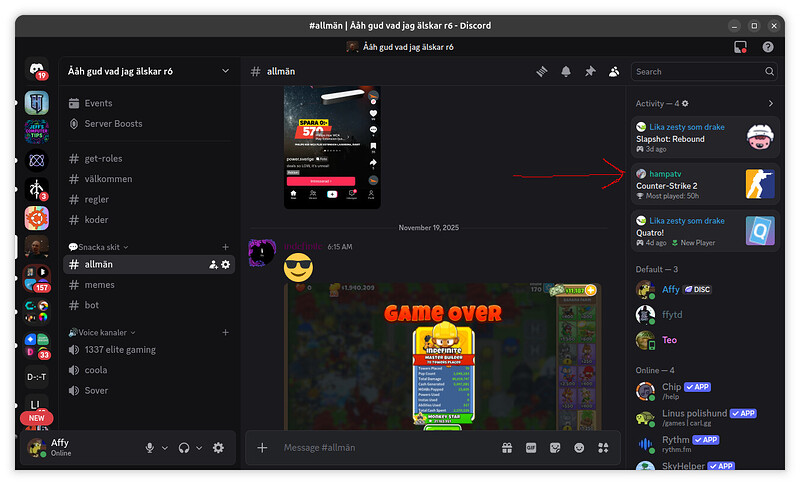This screenshot has width=800, height=485.
Task: Open the Events item in sidebar
Action: 98,103
